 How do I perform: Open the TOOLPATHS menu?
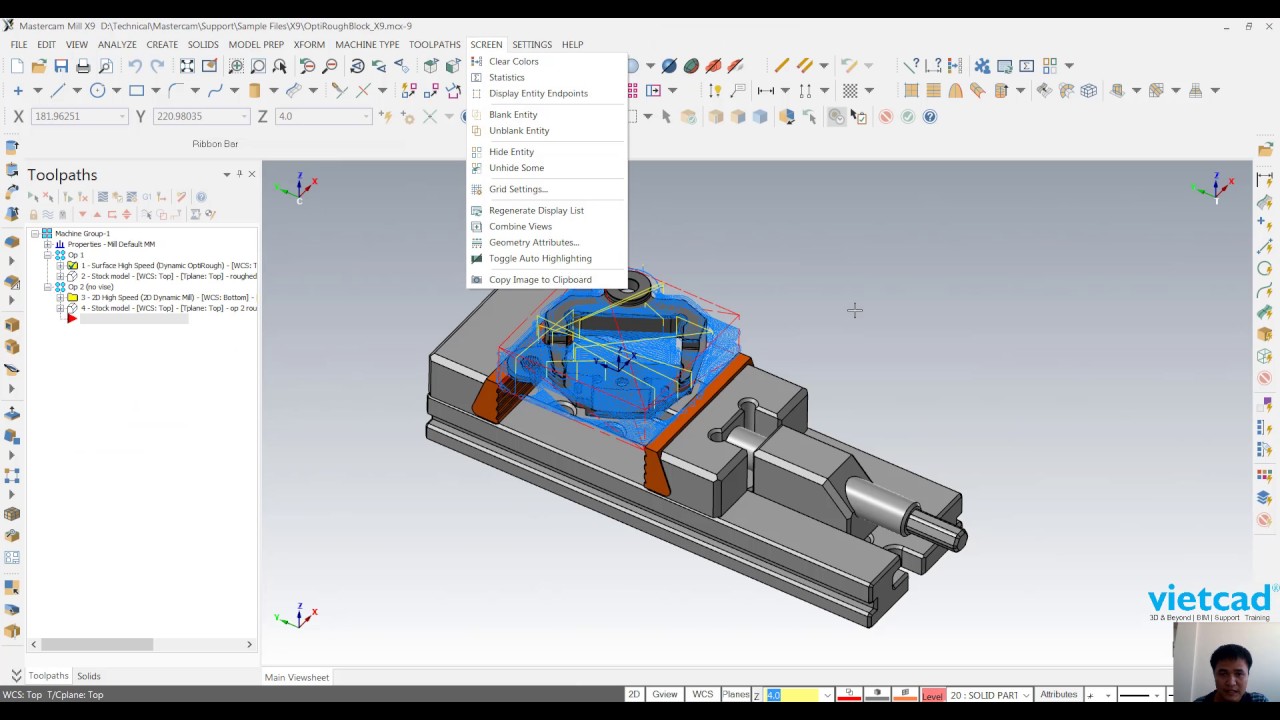(434, 44)
